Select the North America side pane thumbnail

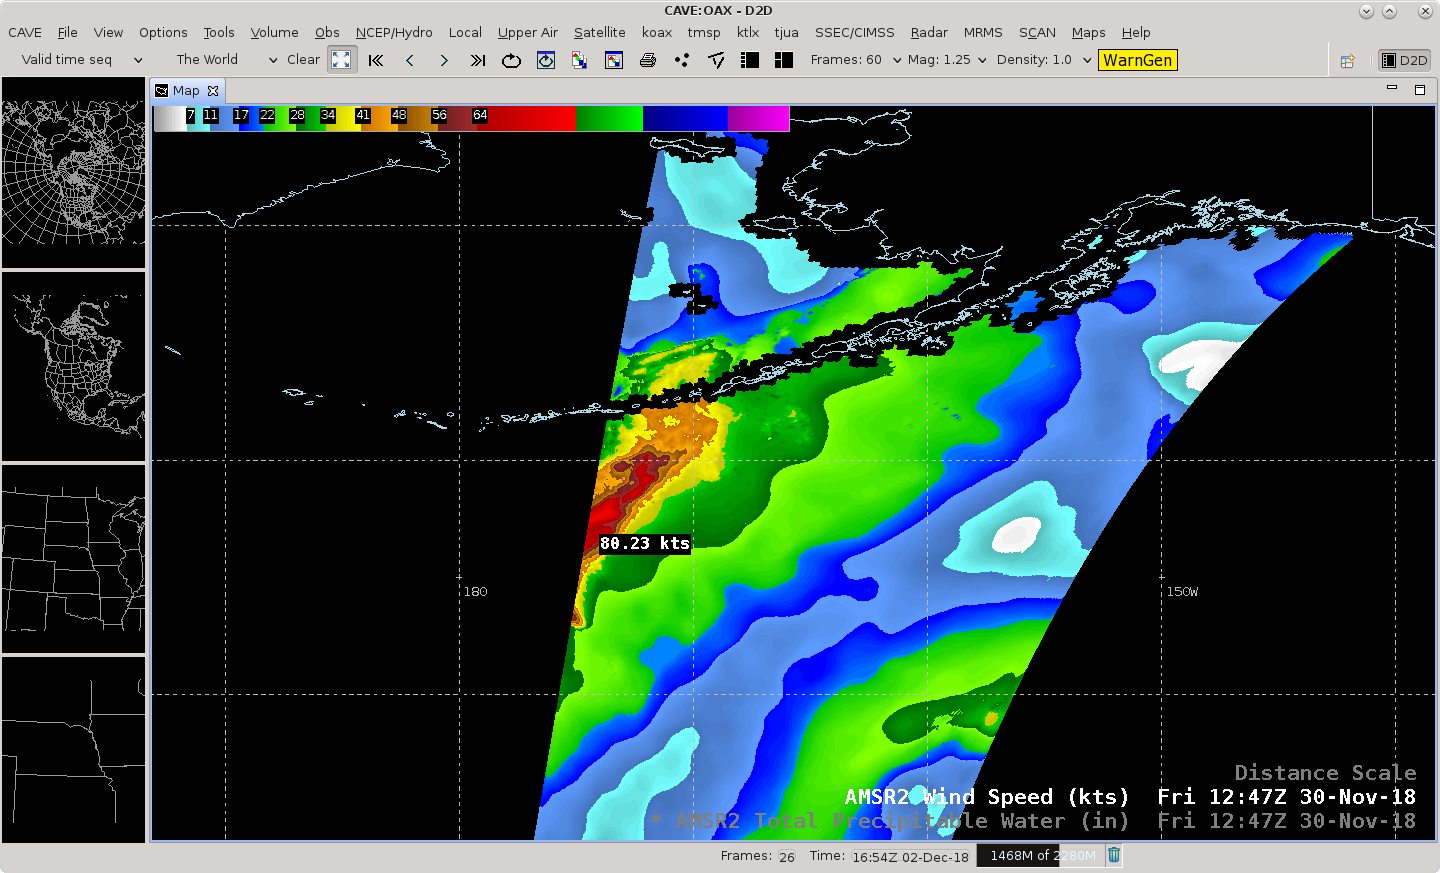[x=73, y=366]
